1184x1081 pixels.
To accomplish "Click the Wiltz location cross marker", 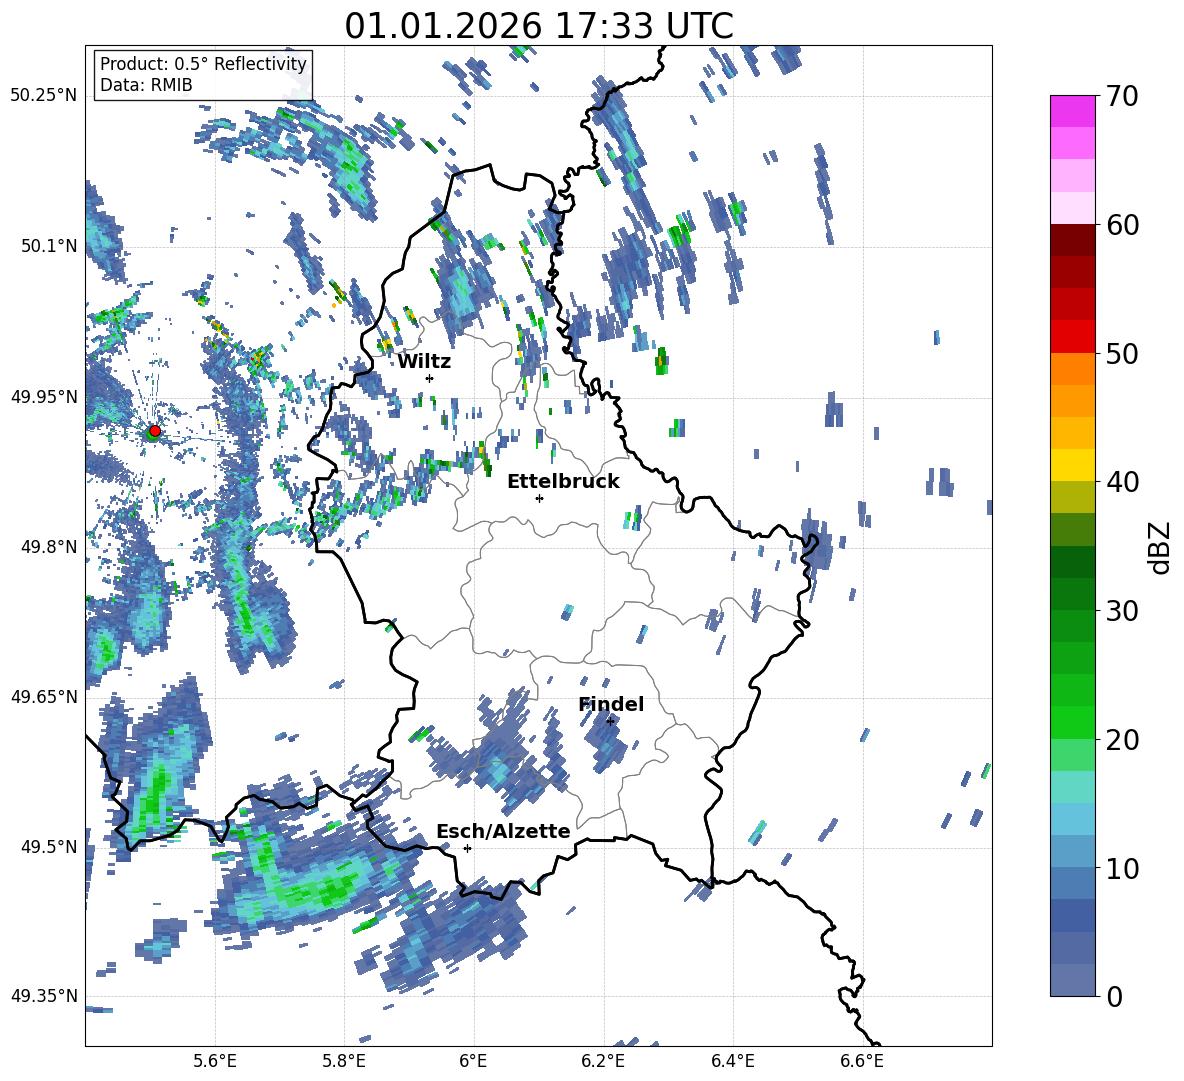I will click(430, 378).
